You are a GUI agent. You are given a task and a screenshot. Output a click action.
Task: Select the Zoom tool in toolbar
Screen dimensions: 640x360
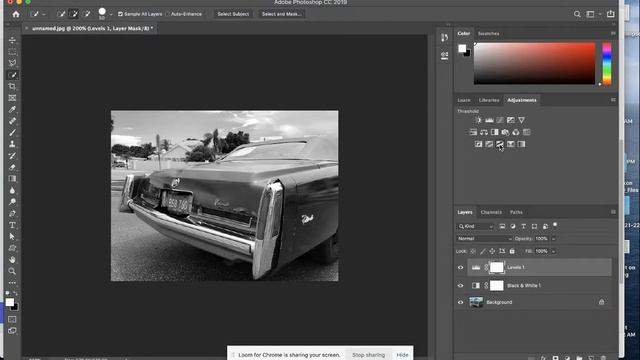(12, 271)
